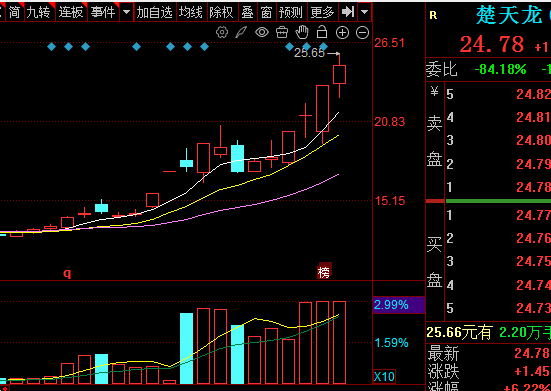
Task: Toggle the 均线 moving averages option
Action: [191, 12]
